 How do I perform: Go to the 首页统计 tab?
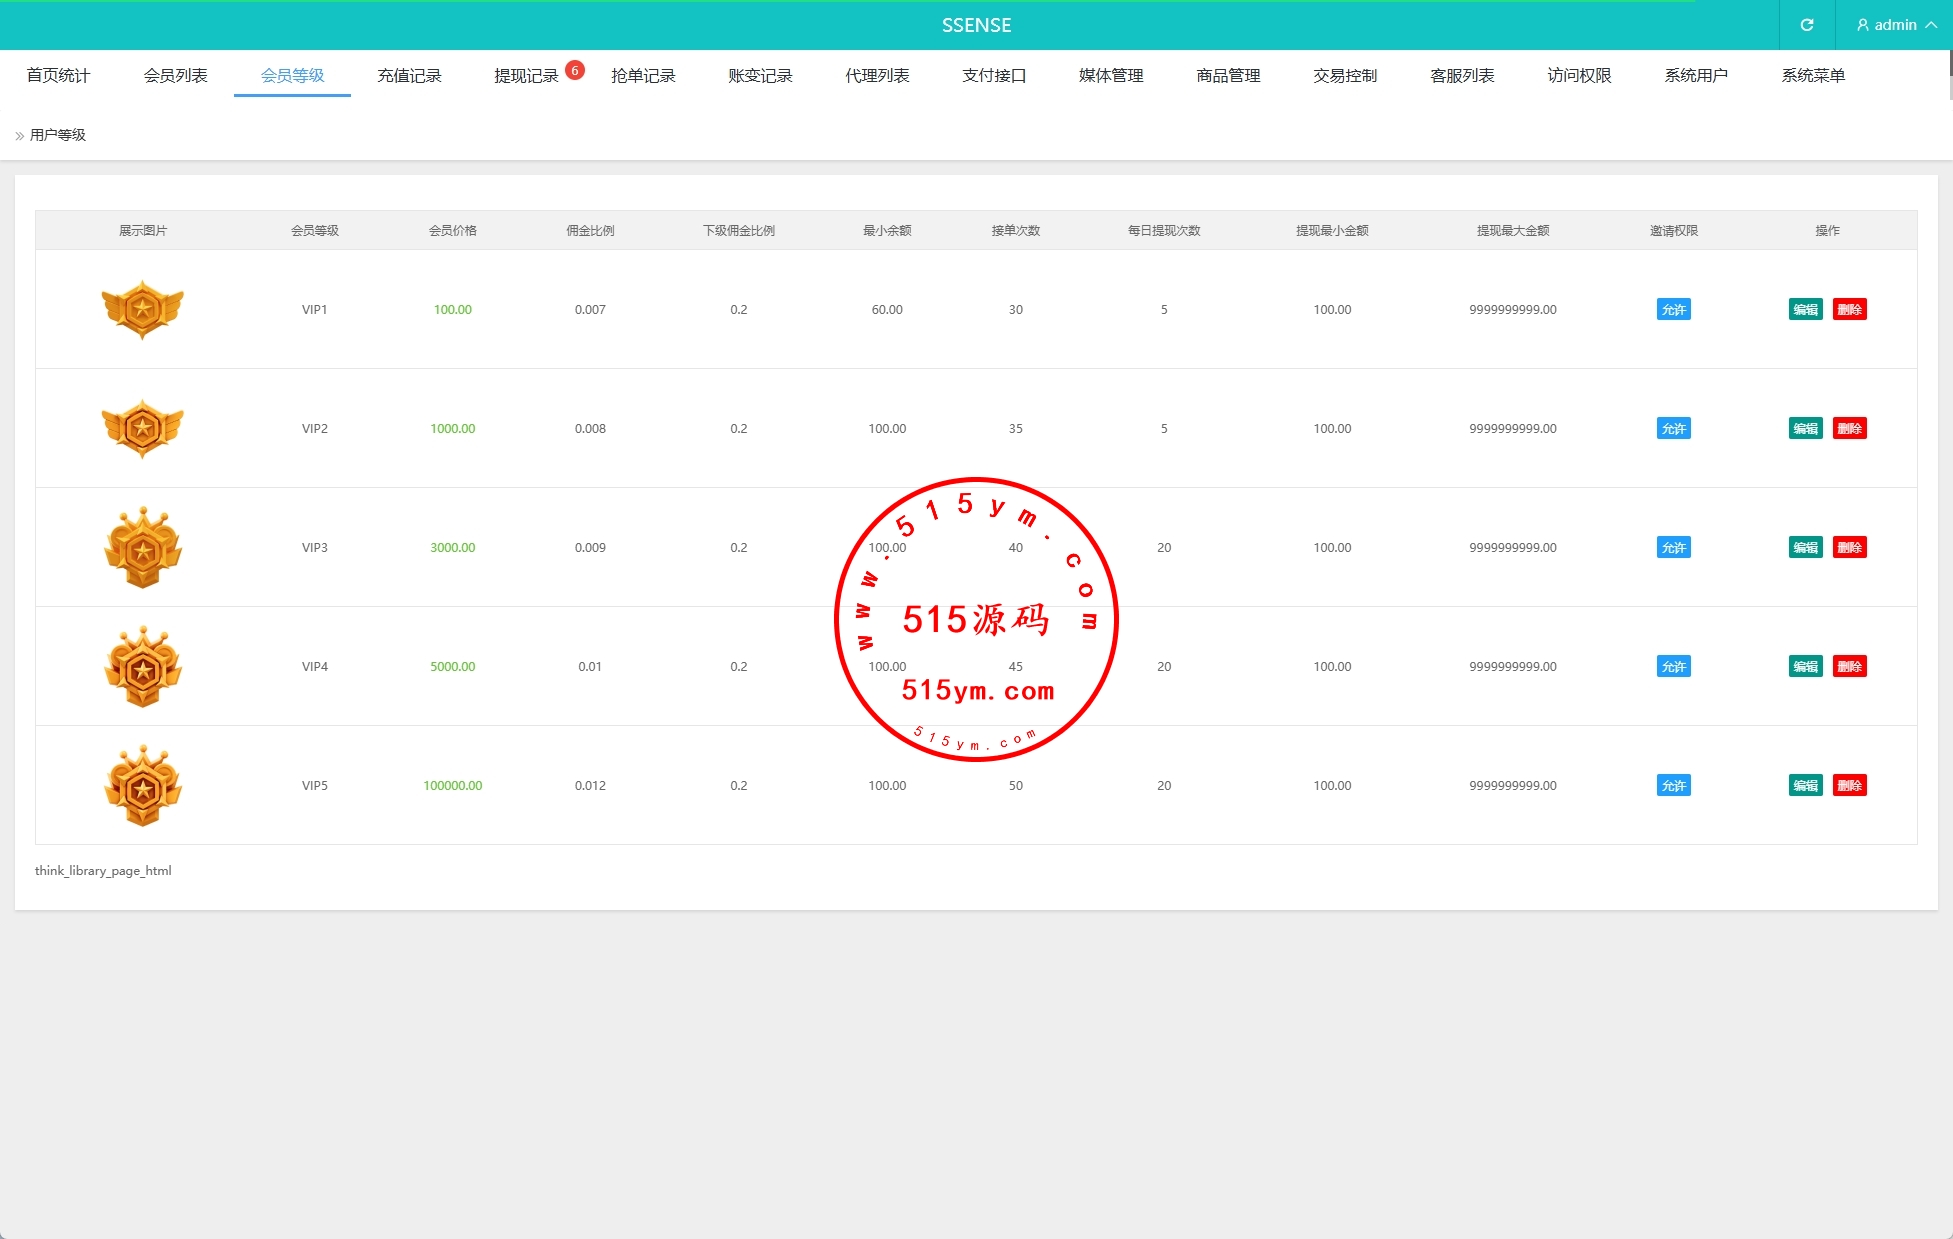(x=58, y=76)
